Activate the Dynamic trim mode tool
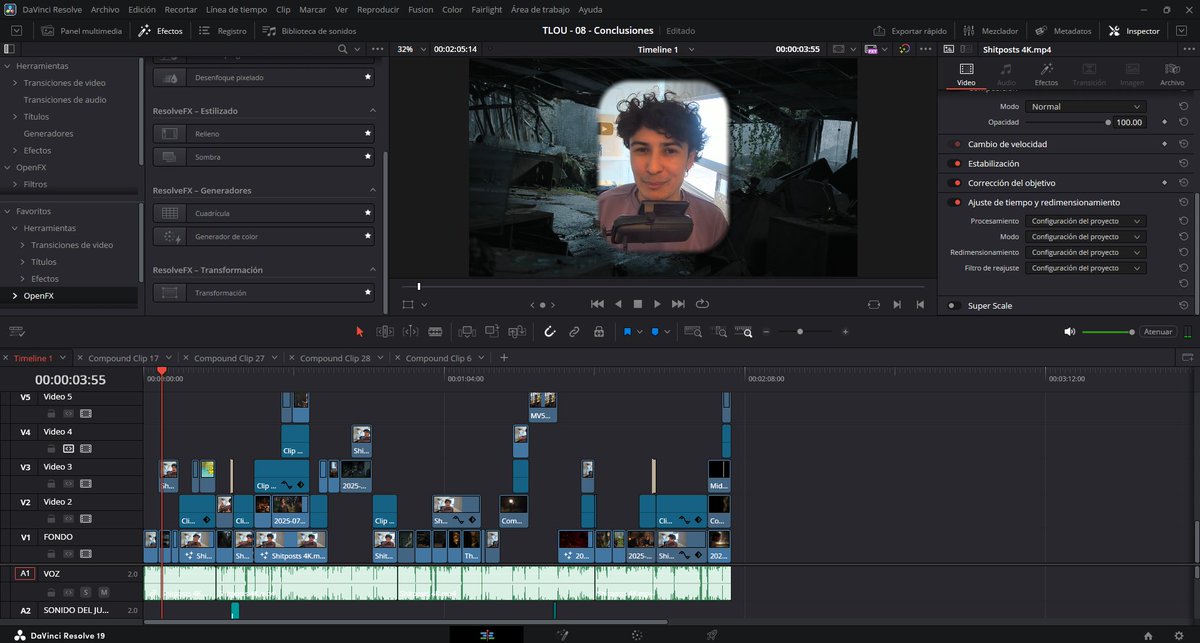The height and width of the screenshot is (643, 1200). click(411, 331)
